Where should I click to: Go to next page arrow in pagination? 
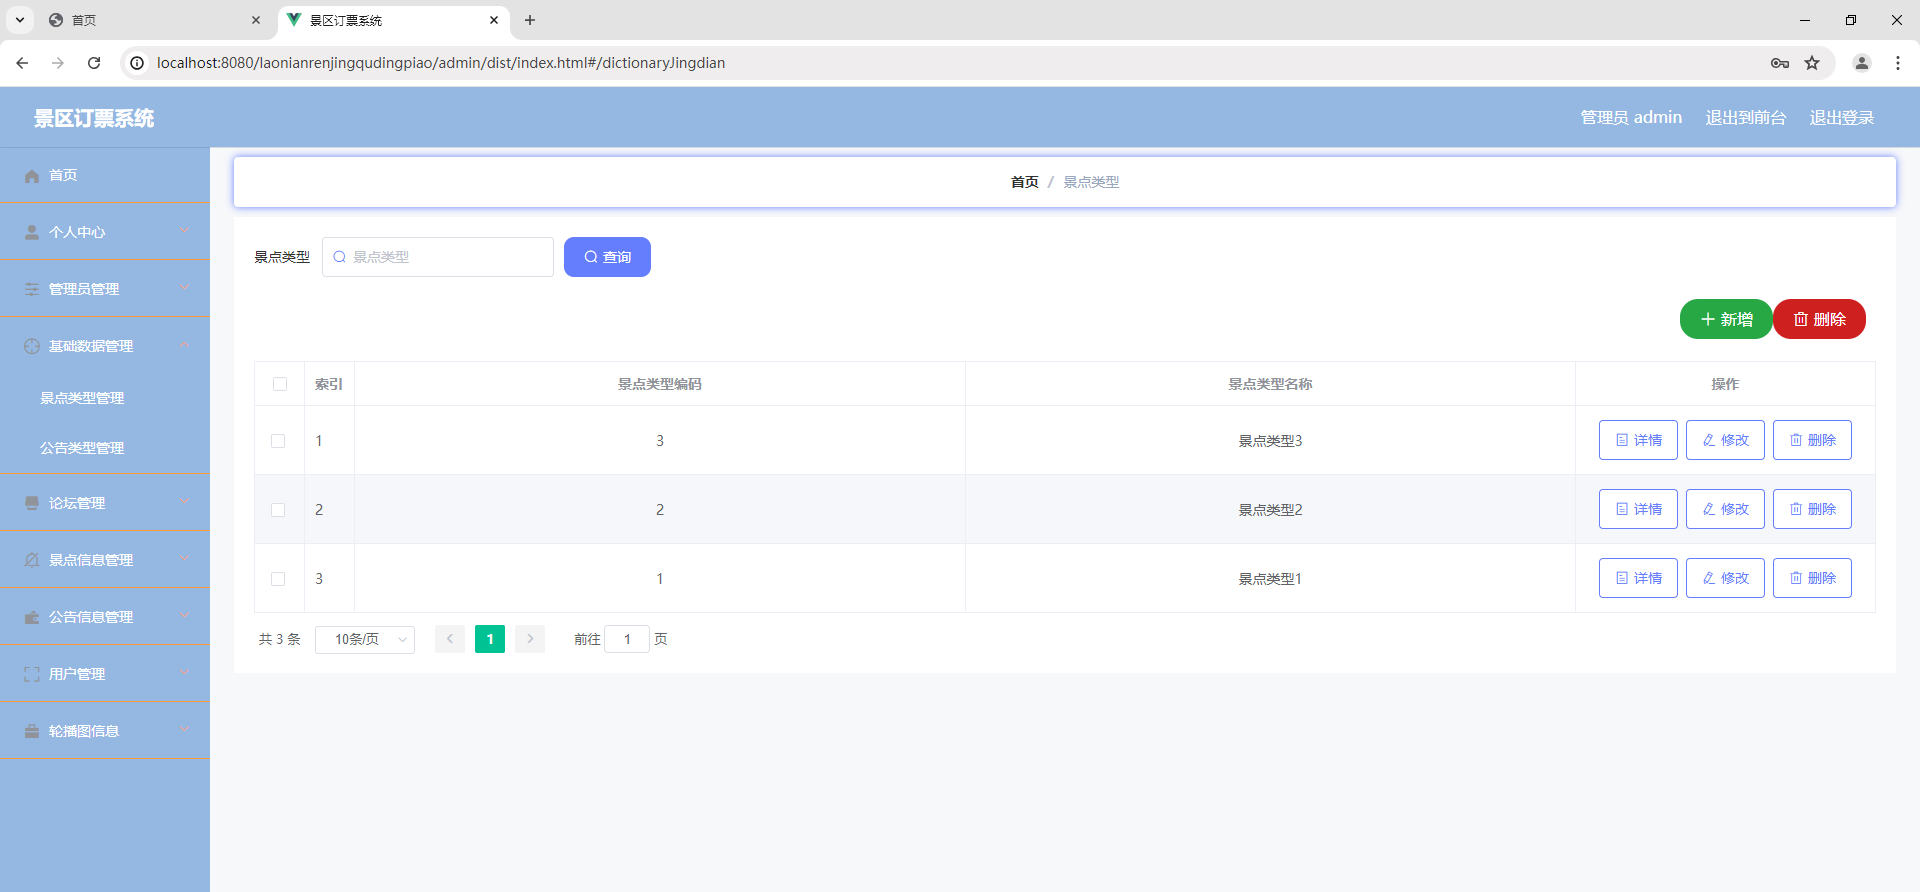530,639
